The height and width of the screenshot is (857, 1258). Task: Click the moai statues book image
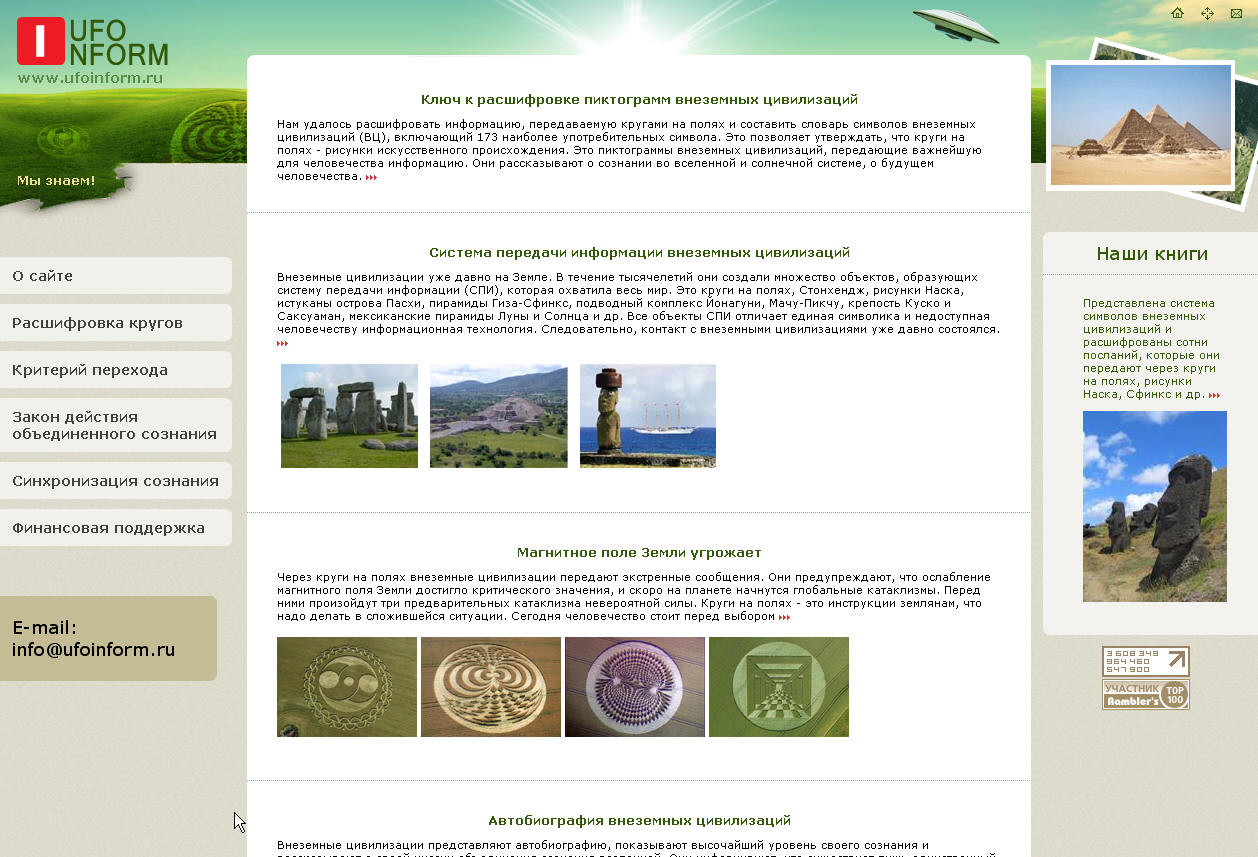pos(1155,506)
